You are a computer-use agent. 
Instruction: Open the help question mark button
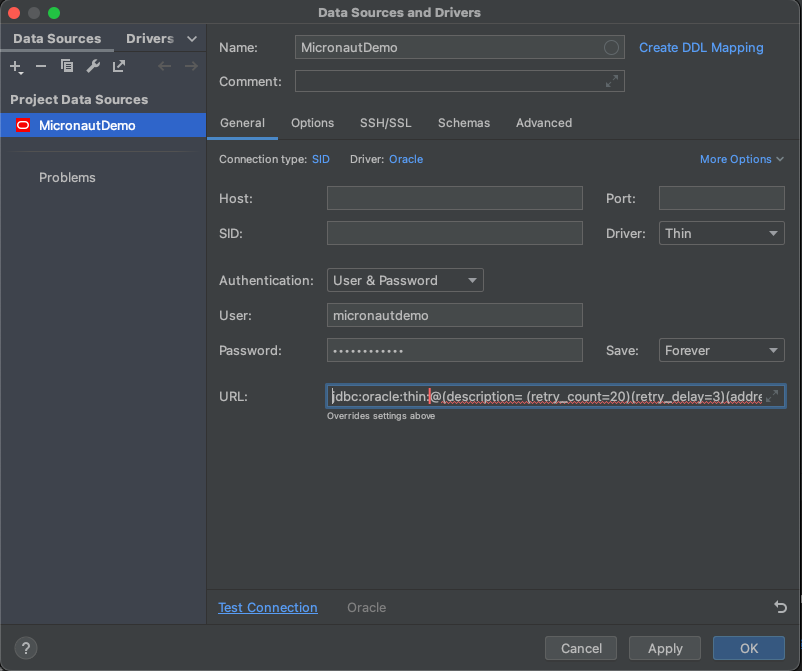26,648
